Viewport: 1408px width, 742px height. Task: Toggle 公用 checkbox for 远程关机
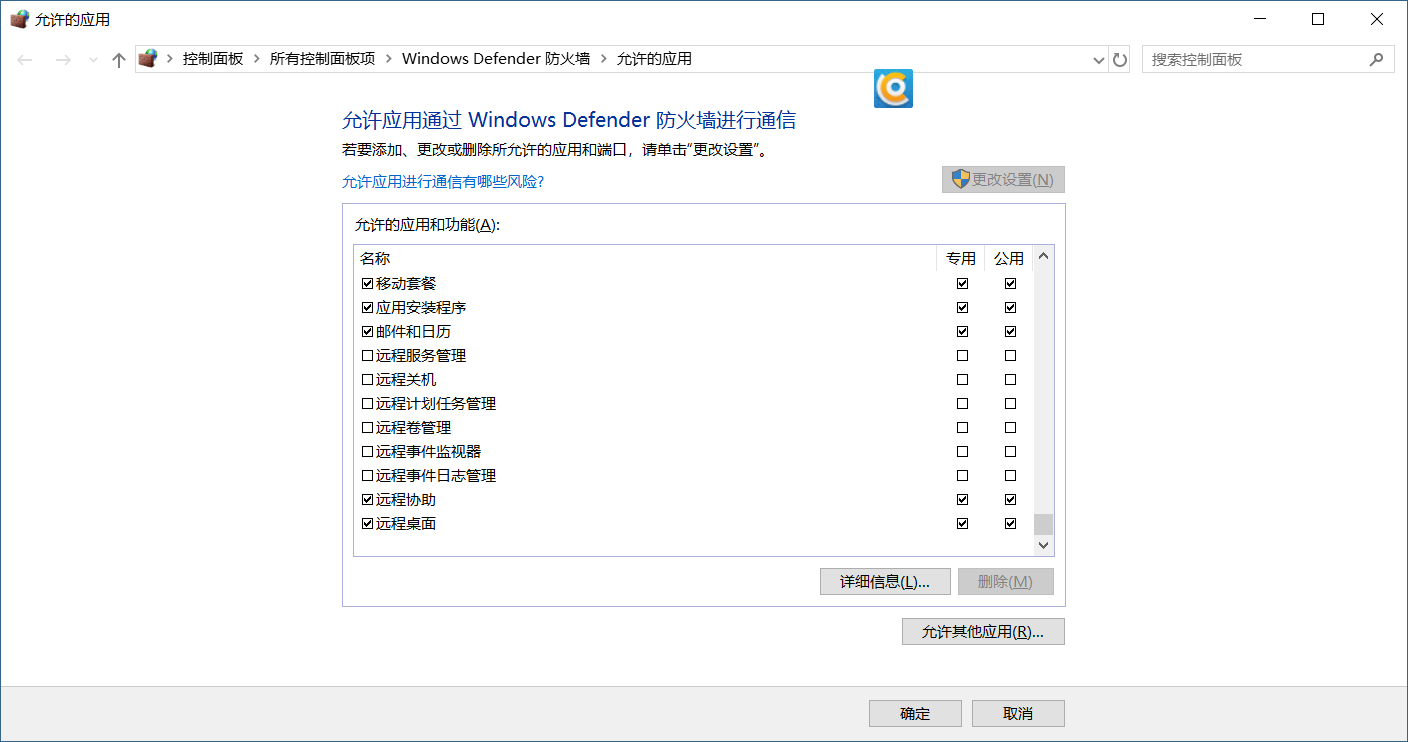[1010, 380]
